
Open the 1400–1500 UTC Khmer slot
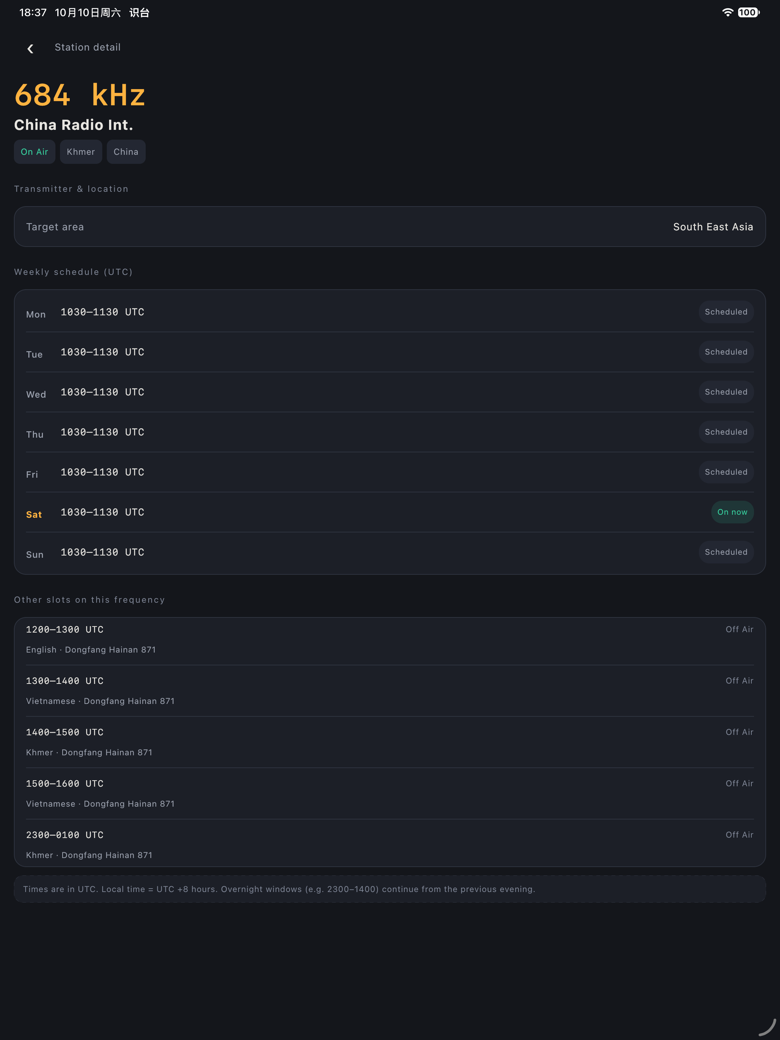point(390,742)
